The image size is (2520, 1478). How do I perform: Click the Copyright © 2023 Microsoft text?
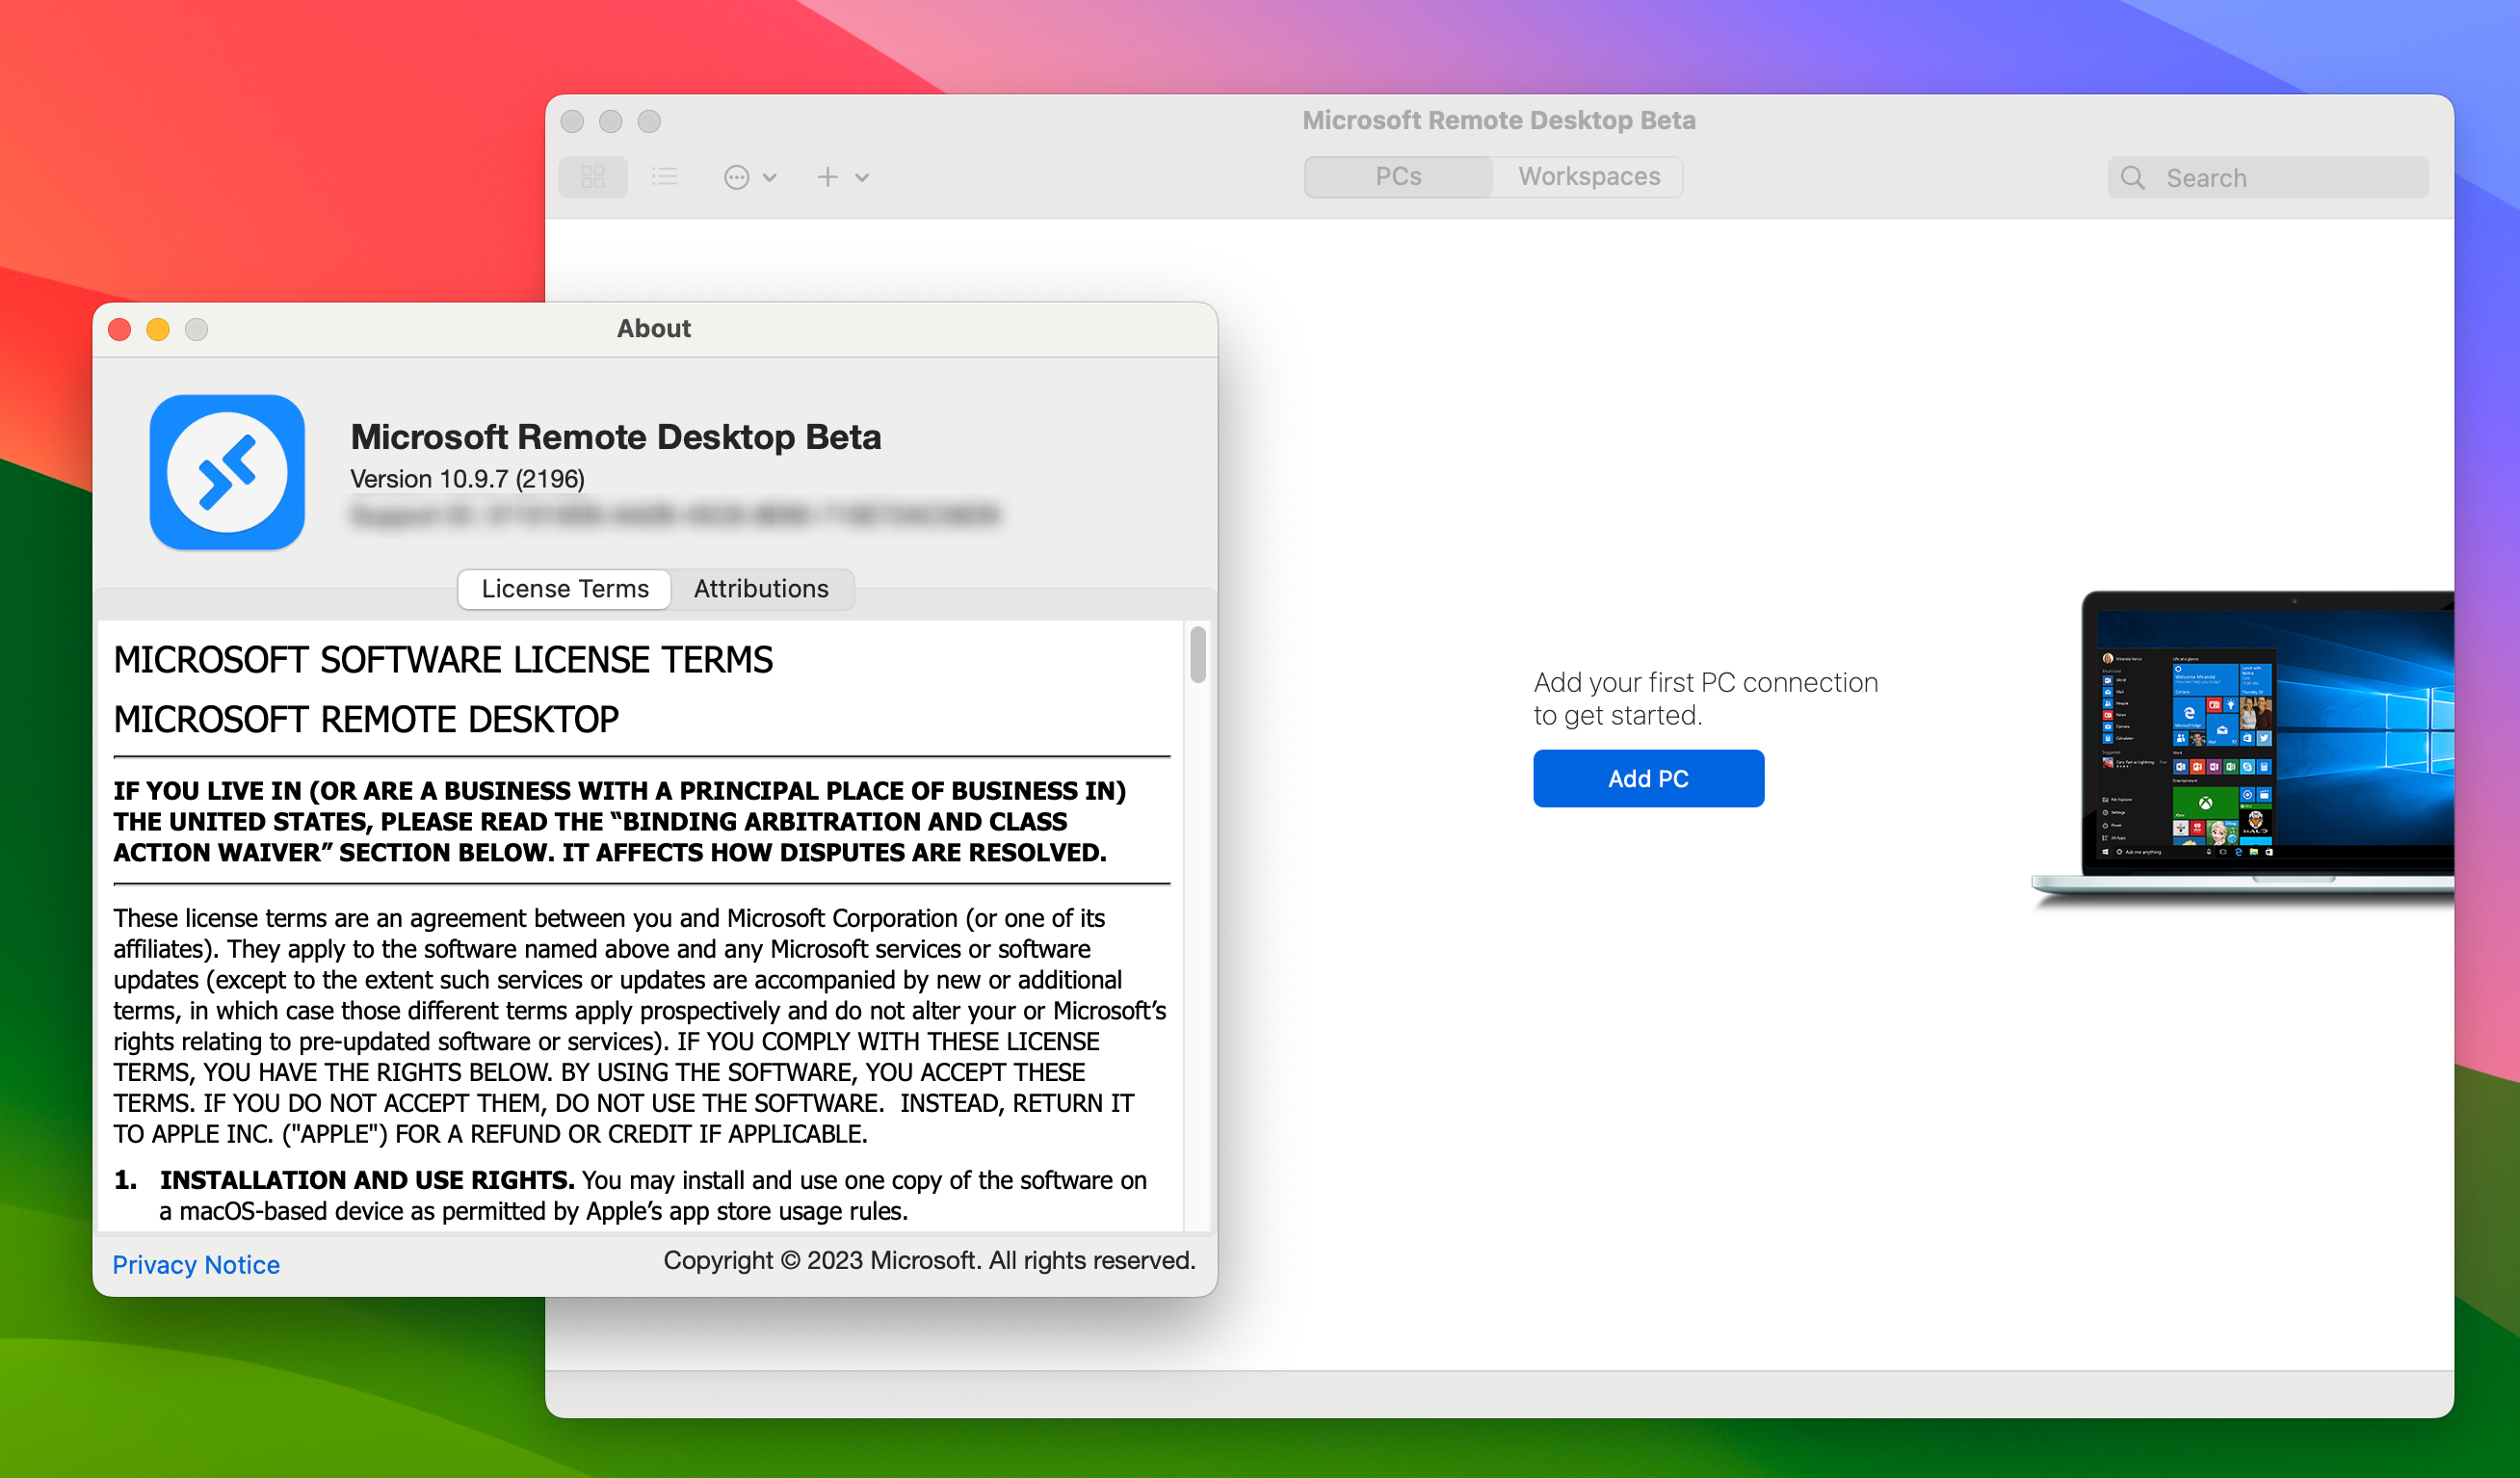pyautogui.click(x=929, y=1260)
